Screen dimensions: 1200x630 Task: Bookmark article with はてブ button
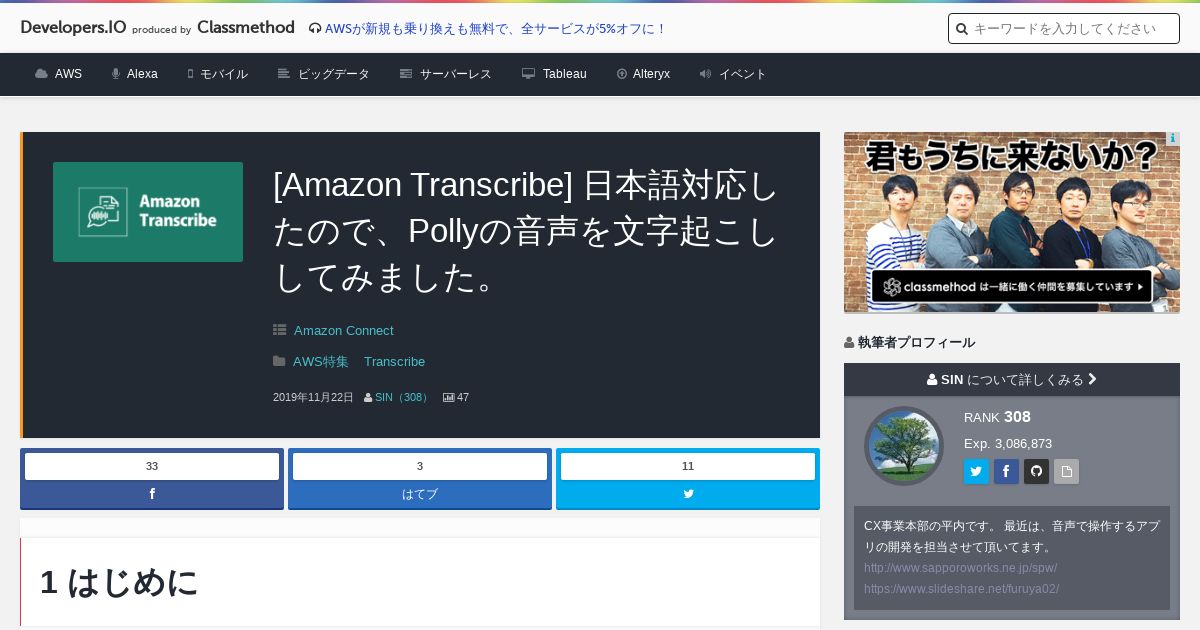coord(420,494)
